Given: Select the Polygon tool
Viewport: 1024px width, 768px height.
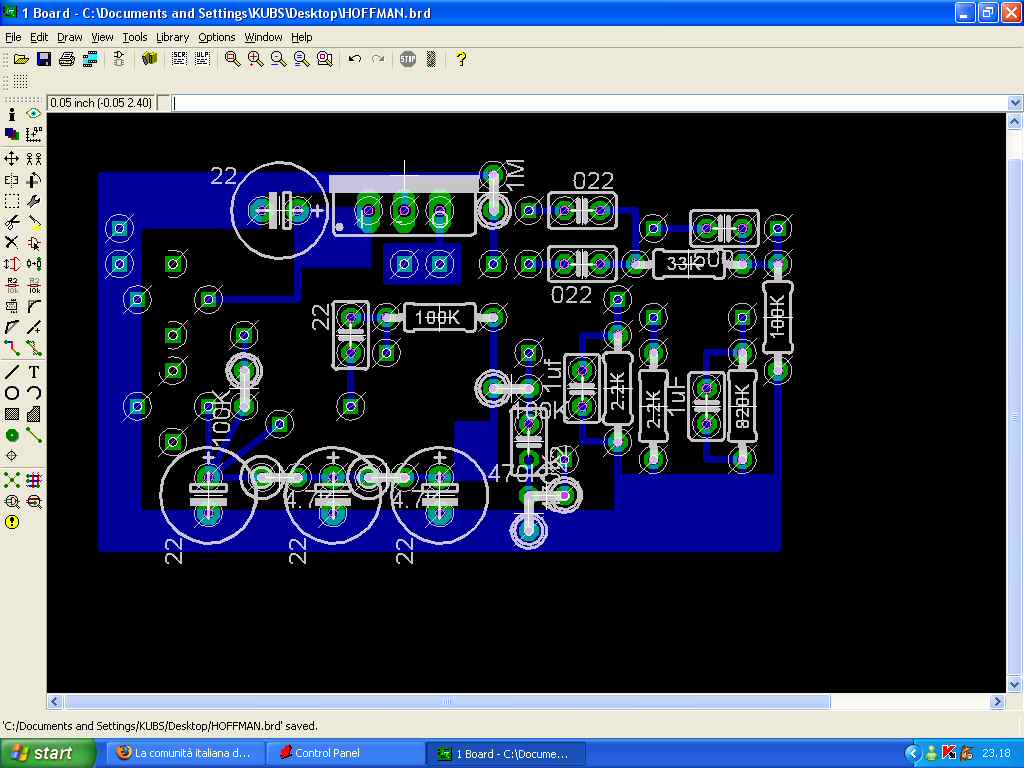Looking at the screenshot, I should [x=34, y=413].
